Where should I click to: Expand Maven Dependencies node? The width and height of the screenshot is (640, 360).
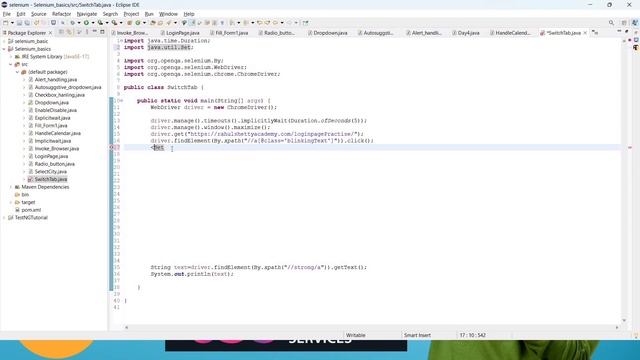pos(11,187)
